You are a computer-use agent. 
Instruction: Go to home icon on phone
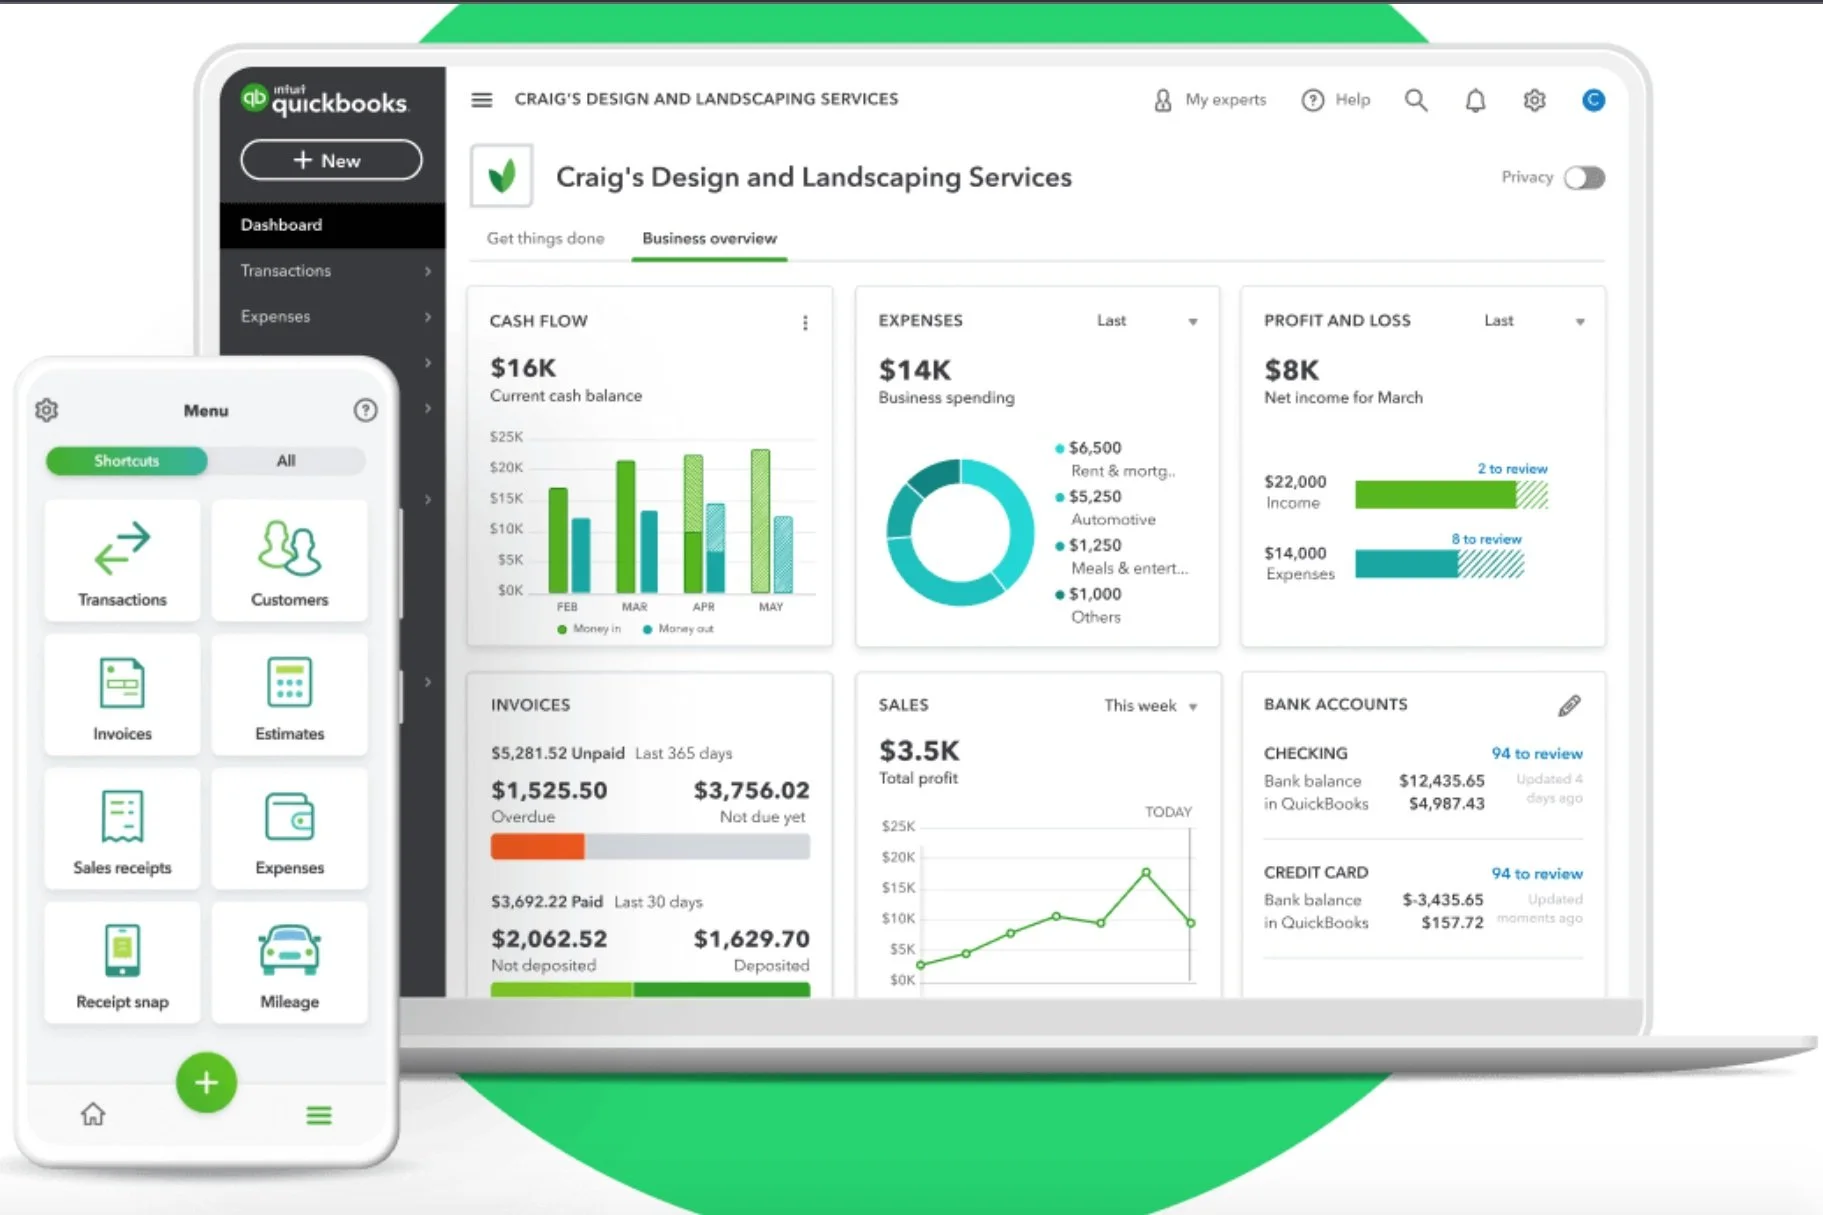pos(93,1114)
